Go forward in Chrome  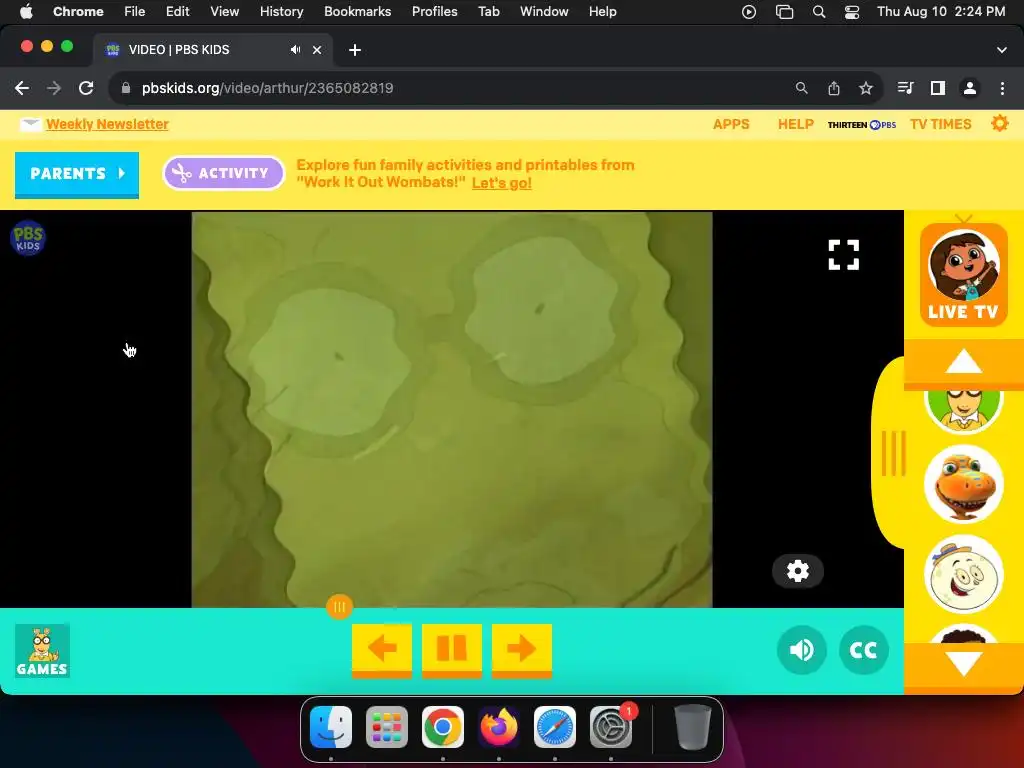[x=54, y=88]
